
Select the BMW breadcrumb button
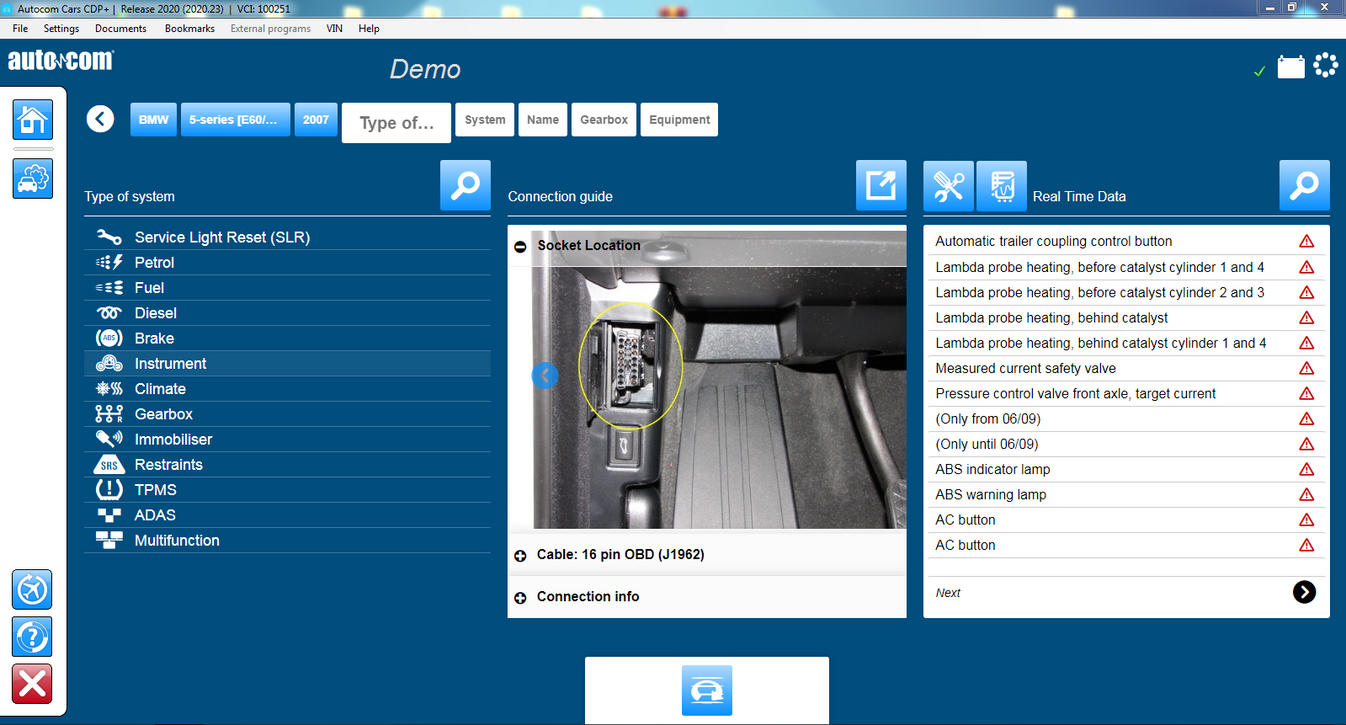153,119
